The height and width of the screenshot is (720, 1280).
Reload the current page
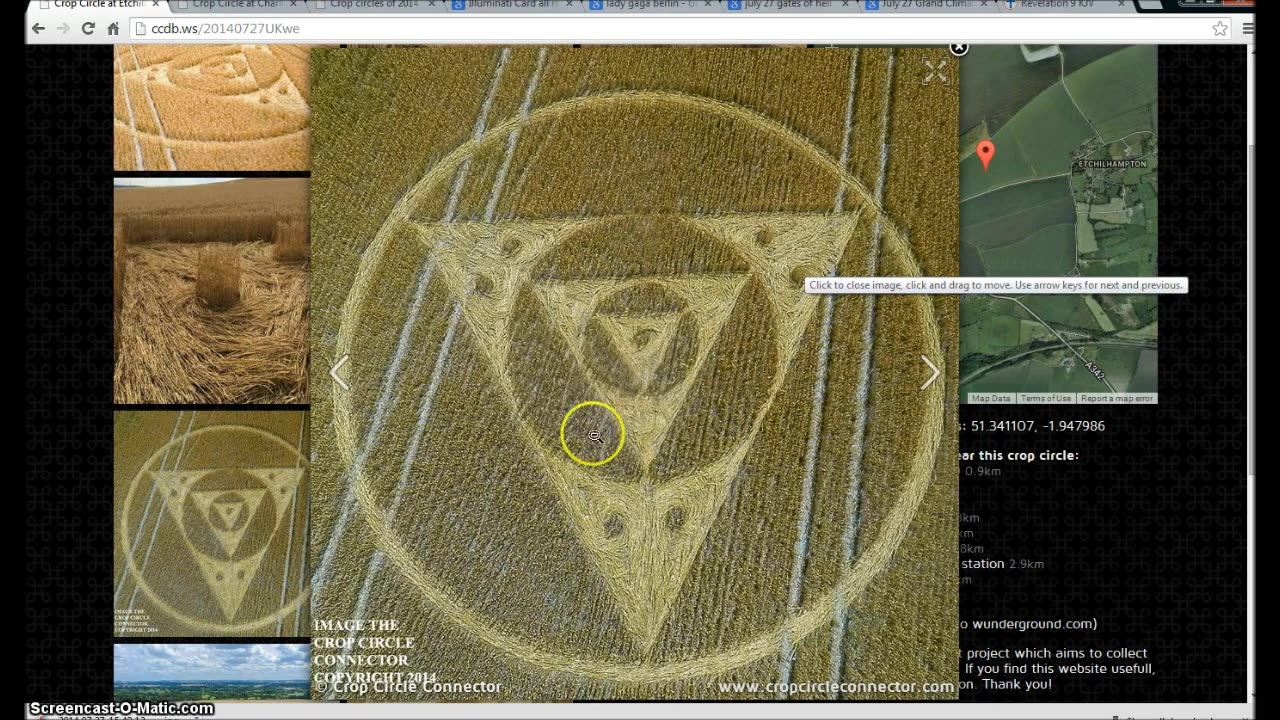click(x=88, y=28)
